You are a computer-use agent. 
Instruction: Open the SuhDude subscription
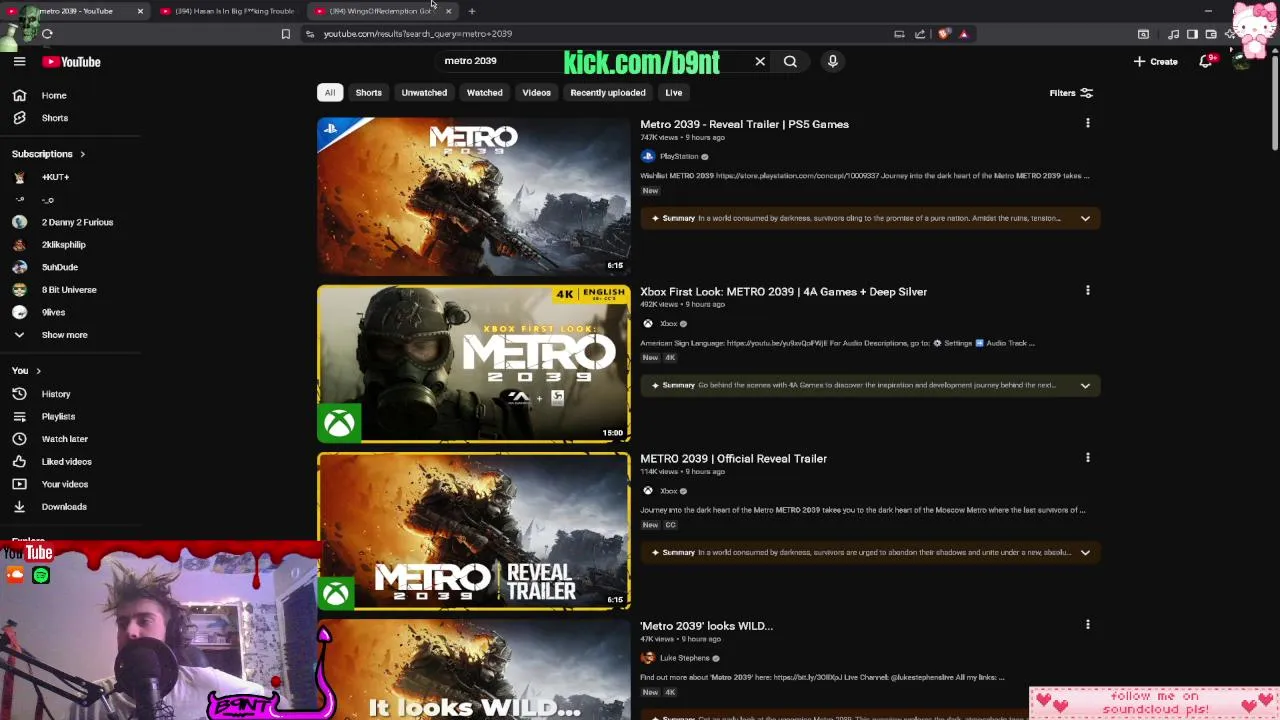pyautogui.click(x=60, y=267)
